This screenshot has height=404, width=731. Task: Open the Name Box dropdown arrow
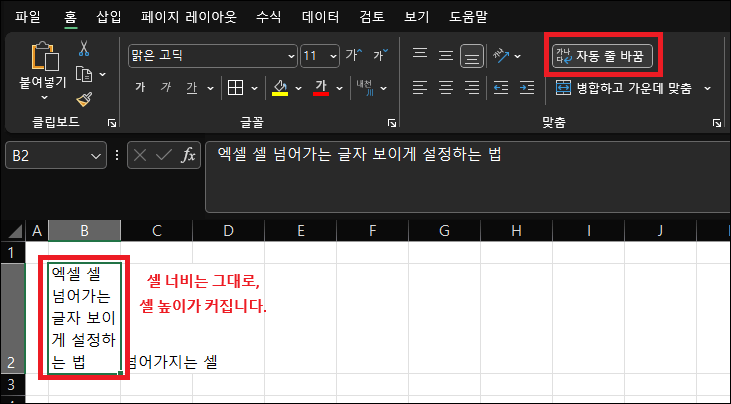click(x=96, y=156)
